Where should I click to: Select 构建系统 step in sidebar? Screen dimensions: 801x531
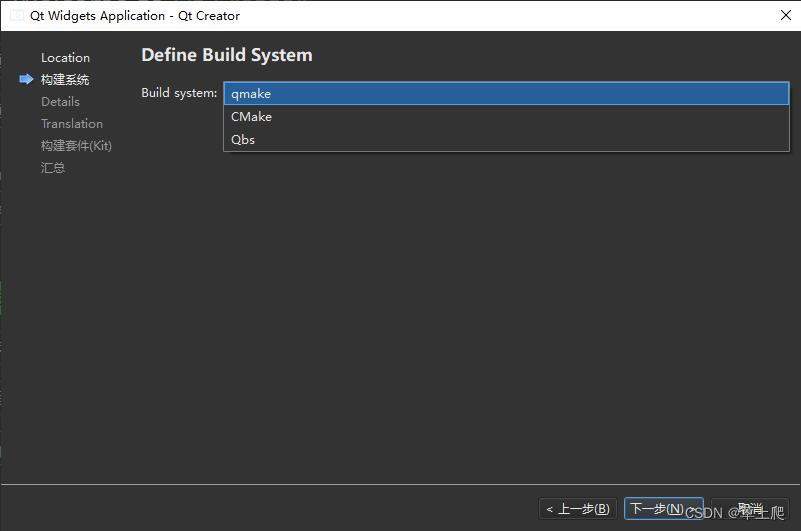tap(65, 80)
